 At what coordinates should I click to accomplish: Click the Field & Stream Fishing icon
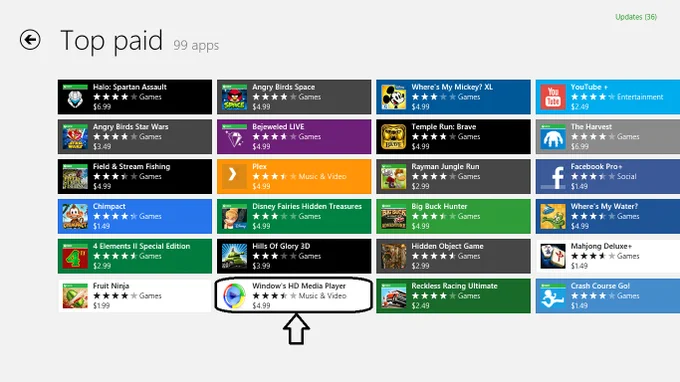(x=75, y=176)
